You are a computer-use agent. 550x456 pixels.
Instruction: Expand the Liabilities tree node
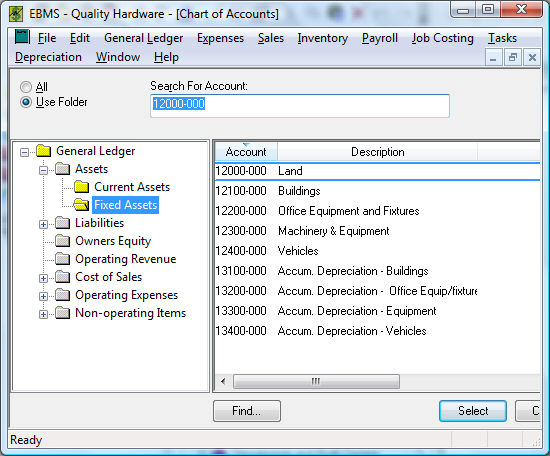[43, 224]
